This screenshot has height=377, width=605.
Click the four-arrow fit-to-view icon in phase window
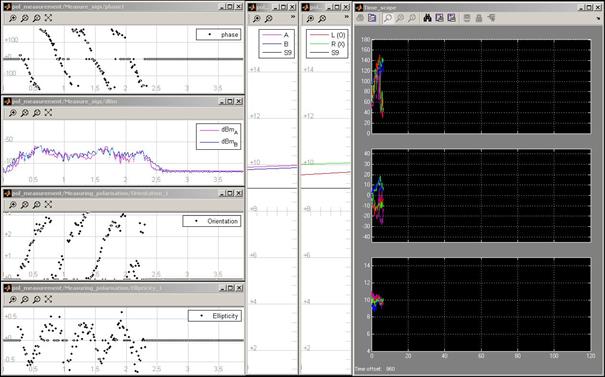click(x=48, y=18)
